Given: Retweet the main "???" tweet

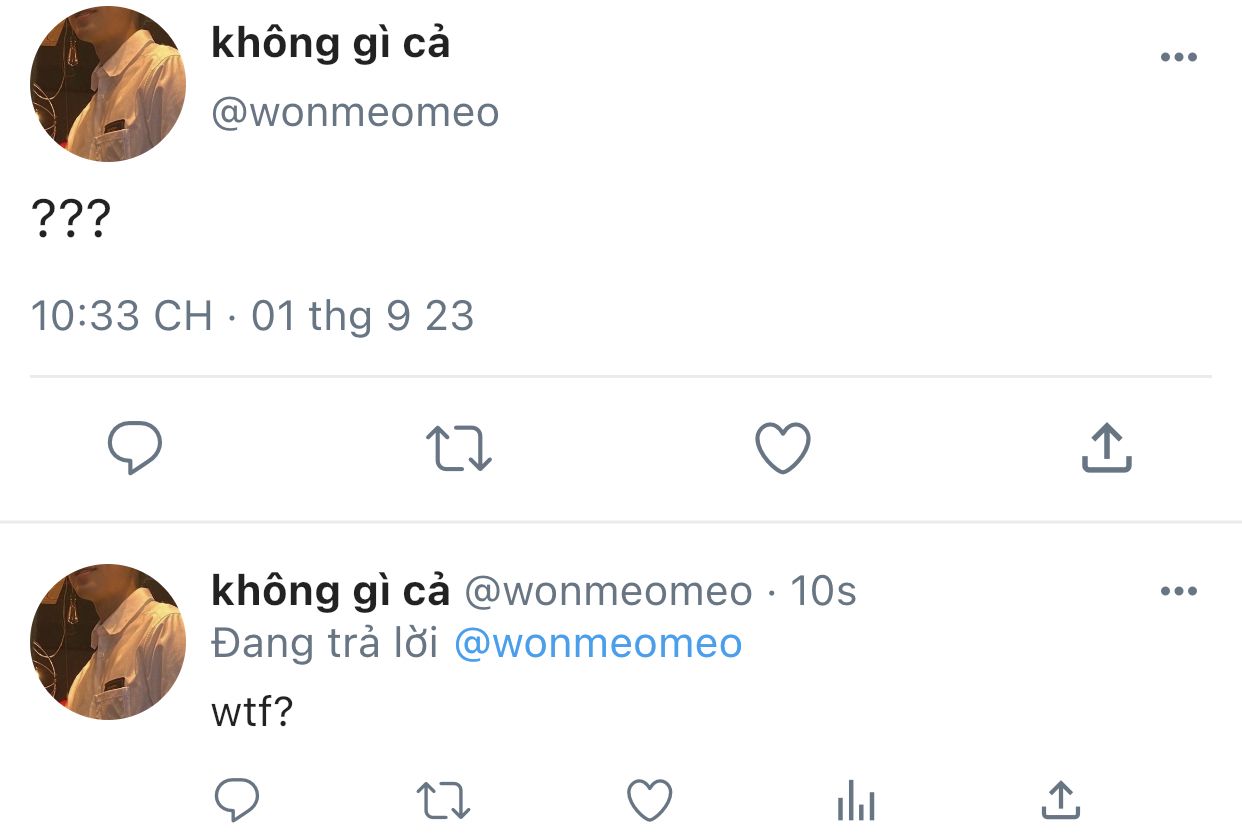Looking at the screenshot, I should pos(459,449).
